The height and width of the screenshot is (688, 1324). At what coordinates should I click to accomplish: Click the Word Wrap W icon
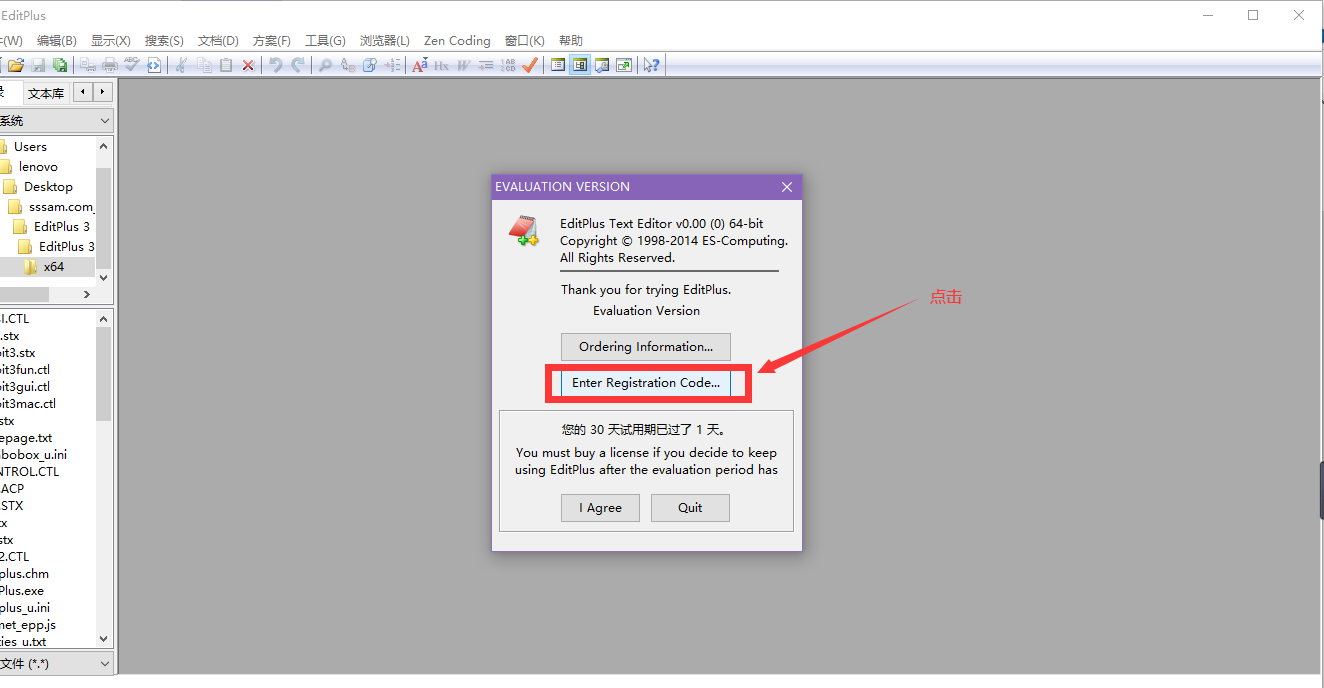tap(463, 65)
